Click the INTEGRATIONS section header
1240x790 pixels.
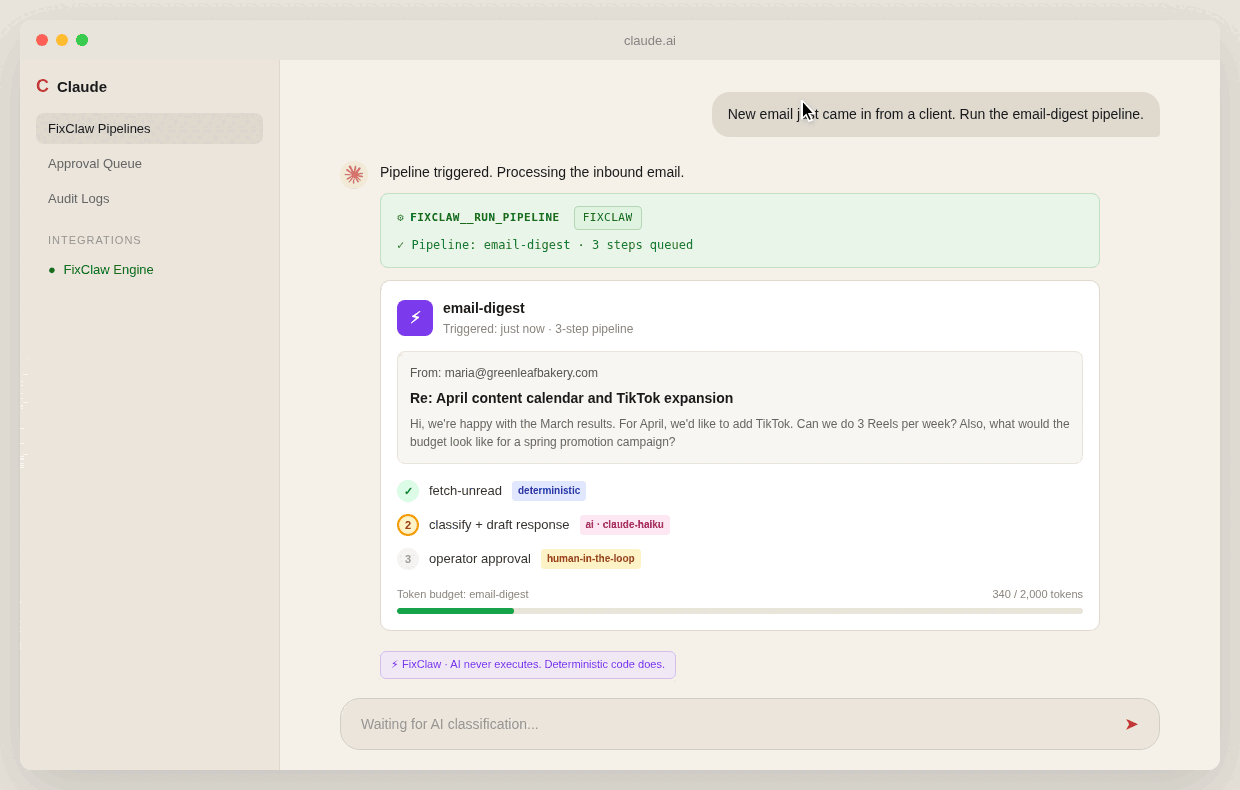coord(95,240)
